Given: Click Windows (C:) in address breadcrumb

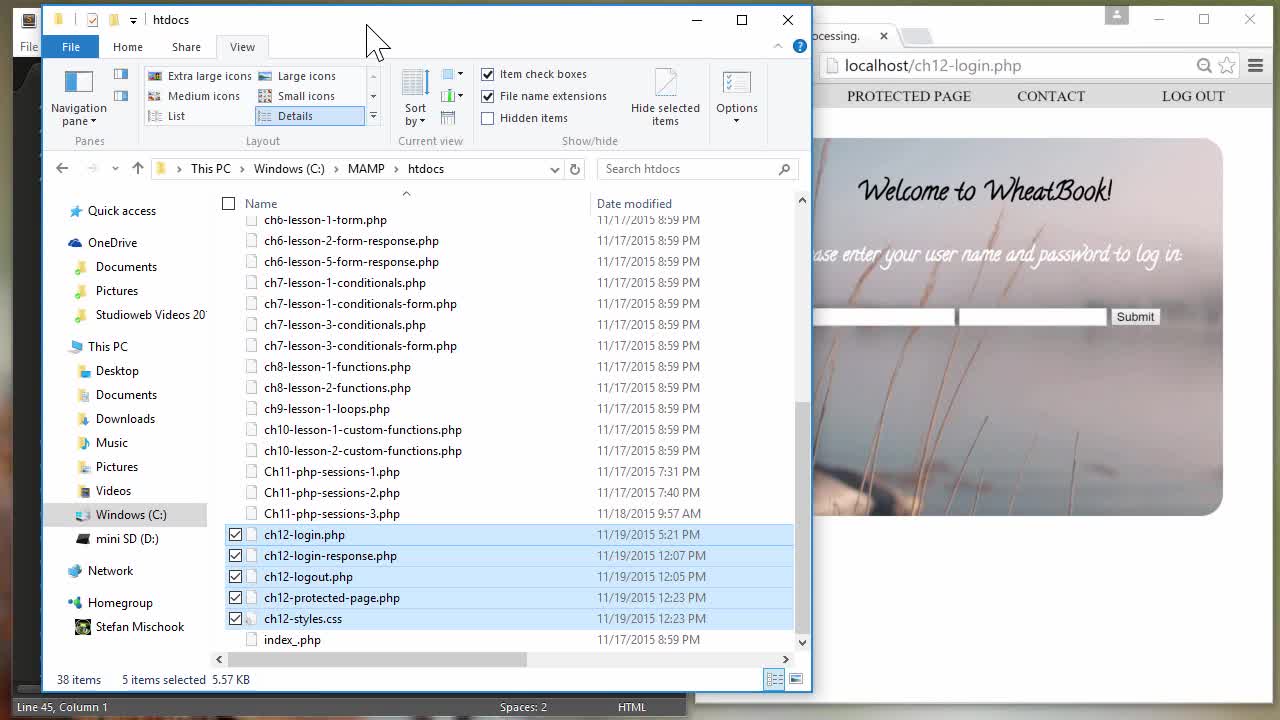Looking at the screenshot, I should pos(289,169).
